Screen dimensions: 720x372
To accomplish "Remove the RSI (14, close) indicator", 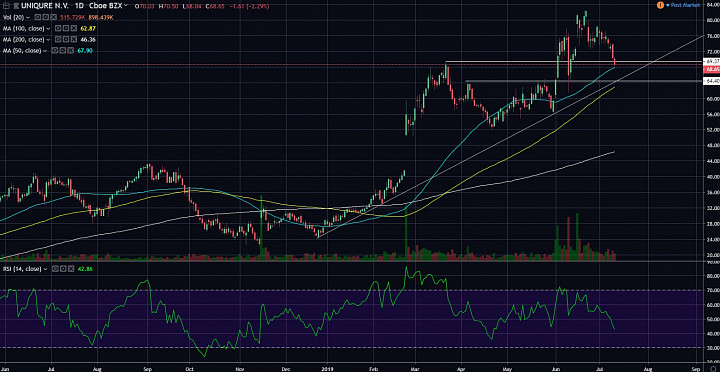I will pos(71,269).
